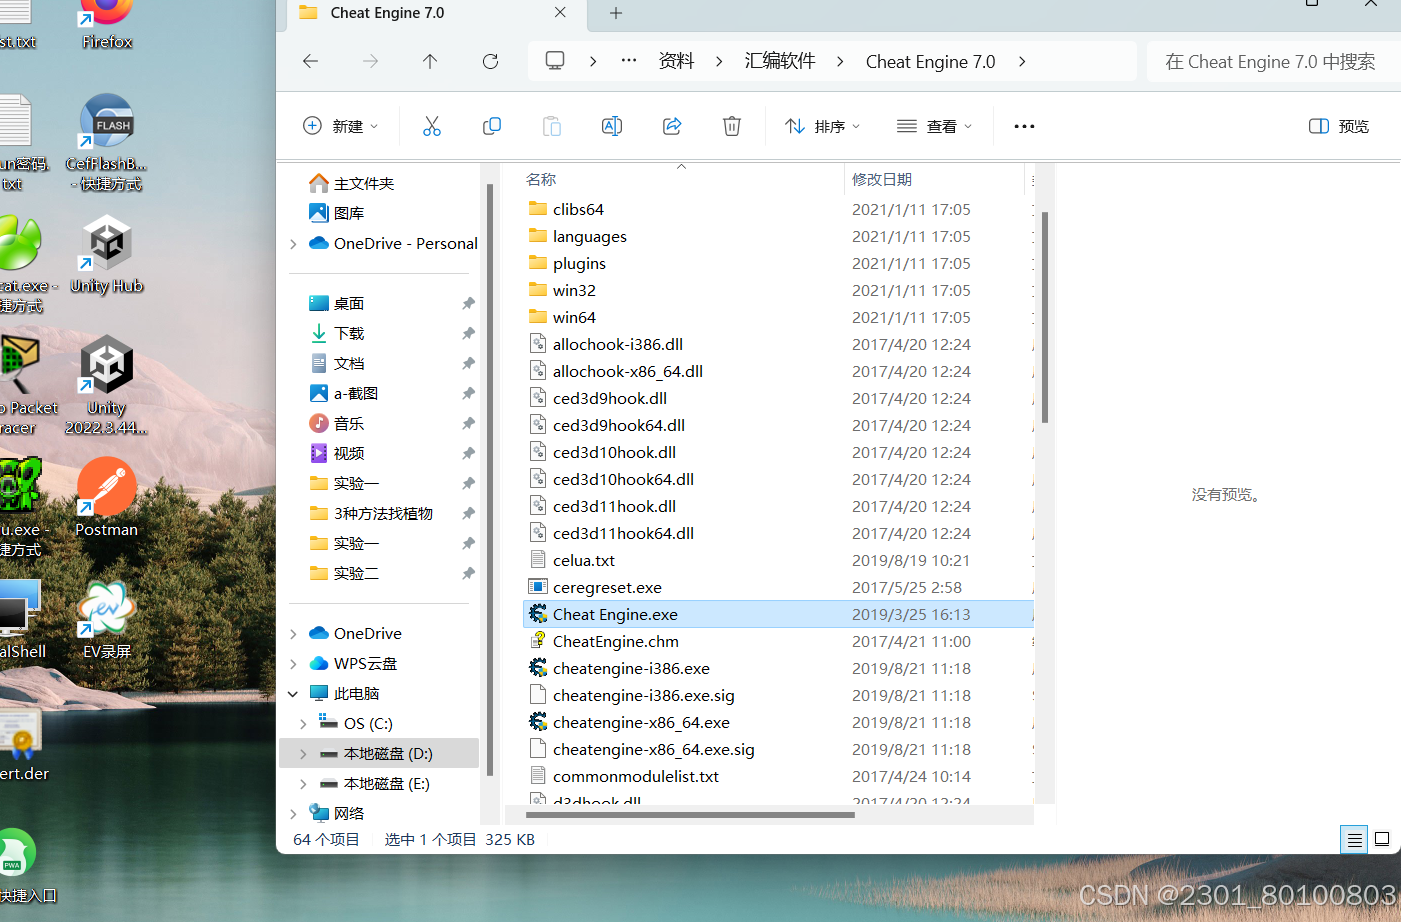1401x922 pixels.
Task: Sort by 修改日期 column header
Action: click(x=881, y=180)
